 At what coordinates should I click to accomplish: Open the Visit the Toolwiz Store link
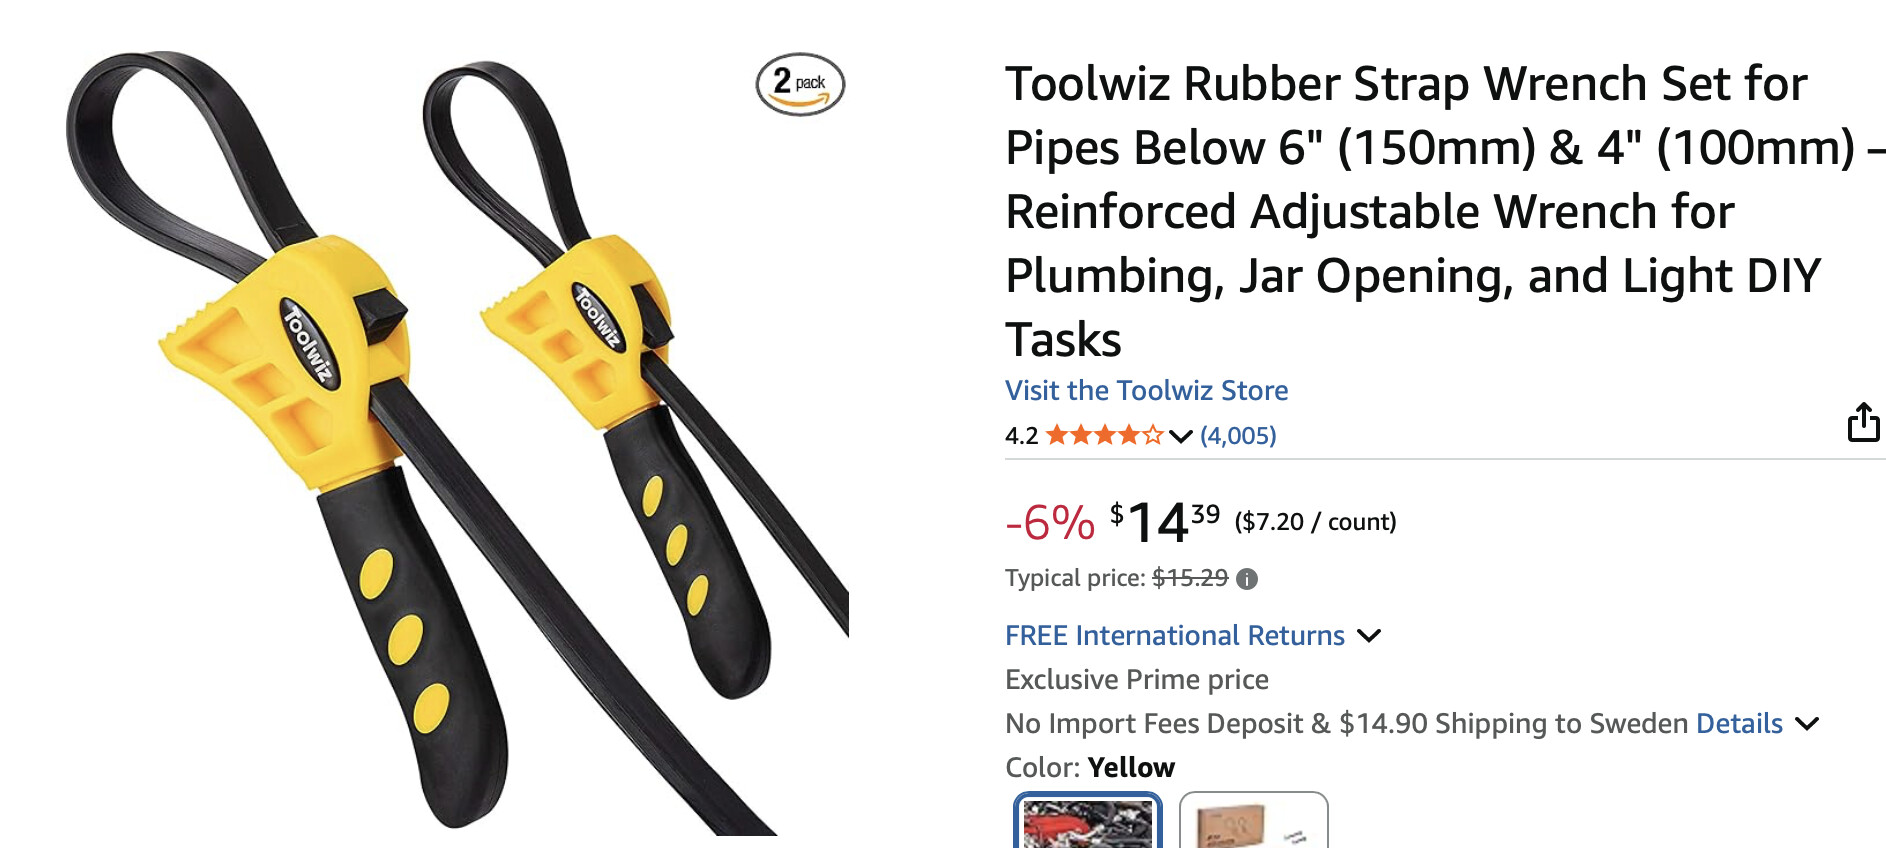[x=1146, y=390]
